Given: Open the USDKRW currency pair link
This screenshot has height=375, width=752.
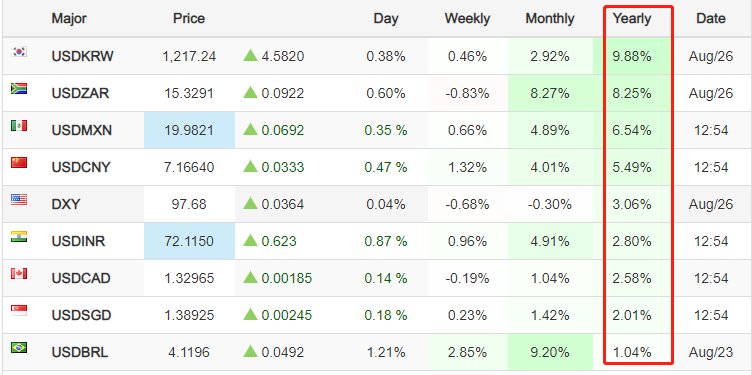Looking at the screenshot, I should [x=82, y=57].
